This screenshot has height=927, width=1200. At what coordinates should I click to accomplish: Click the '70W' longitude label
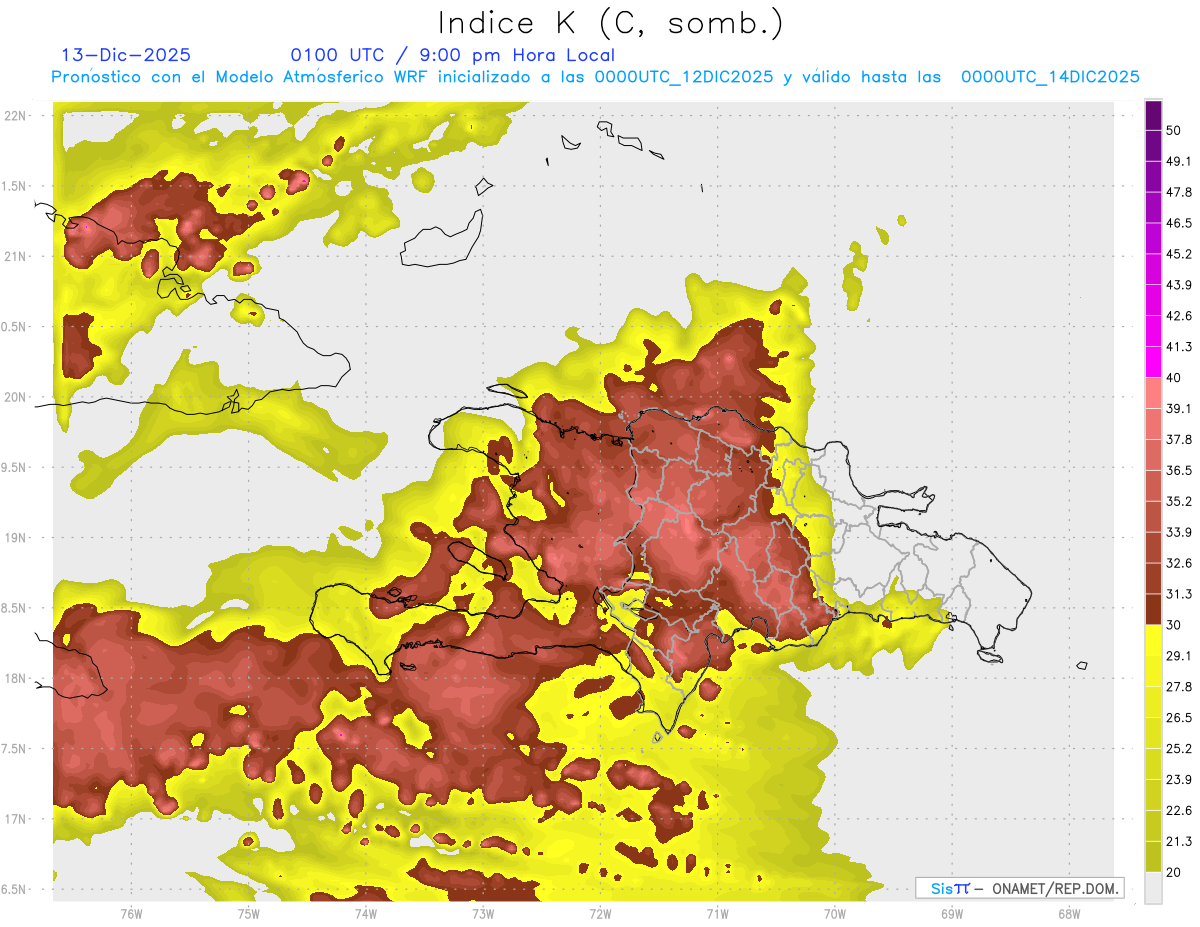click(x=835, y=914)
